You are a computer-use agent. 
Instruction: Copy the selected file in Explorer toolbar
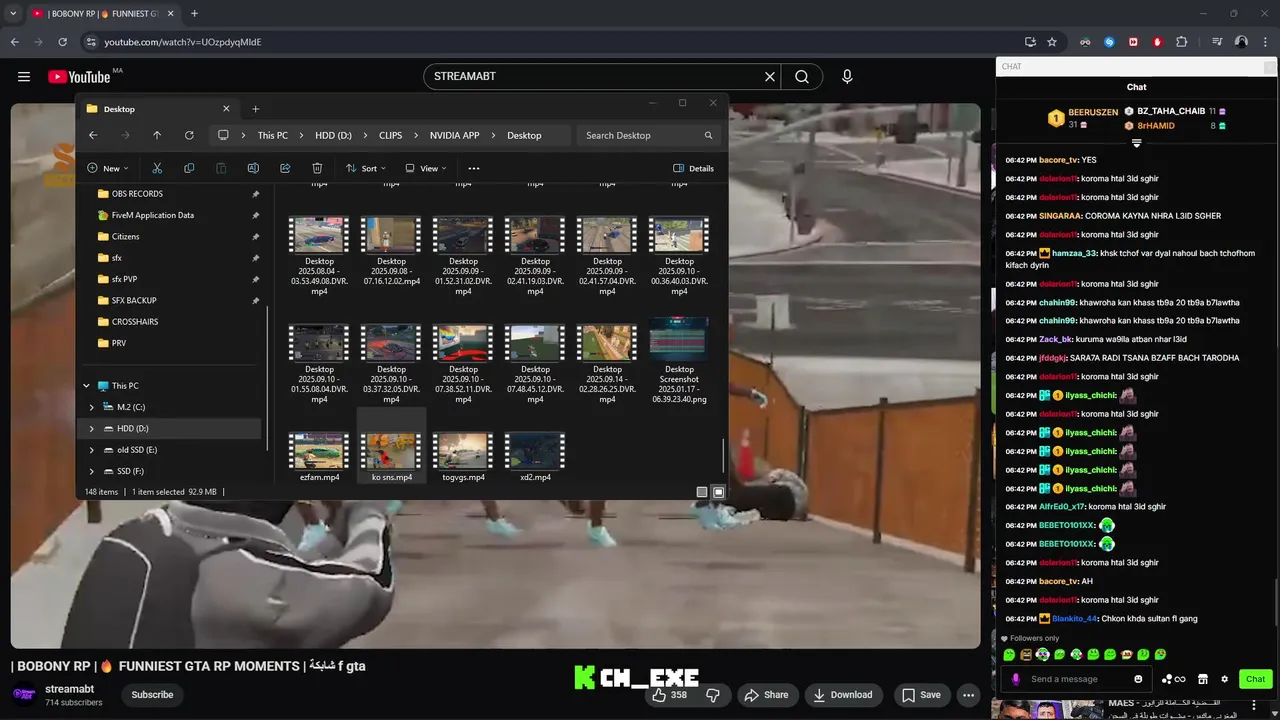point(189,168)
